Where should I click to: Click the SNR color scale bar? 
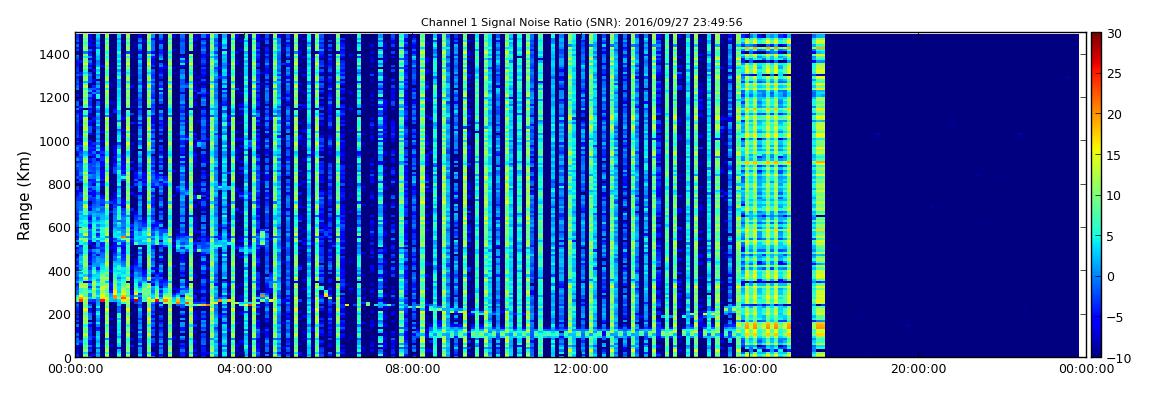1096,195
